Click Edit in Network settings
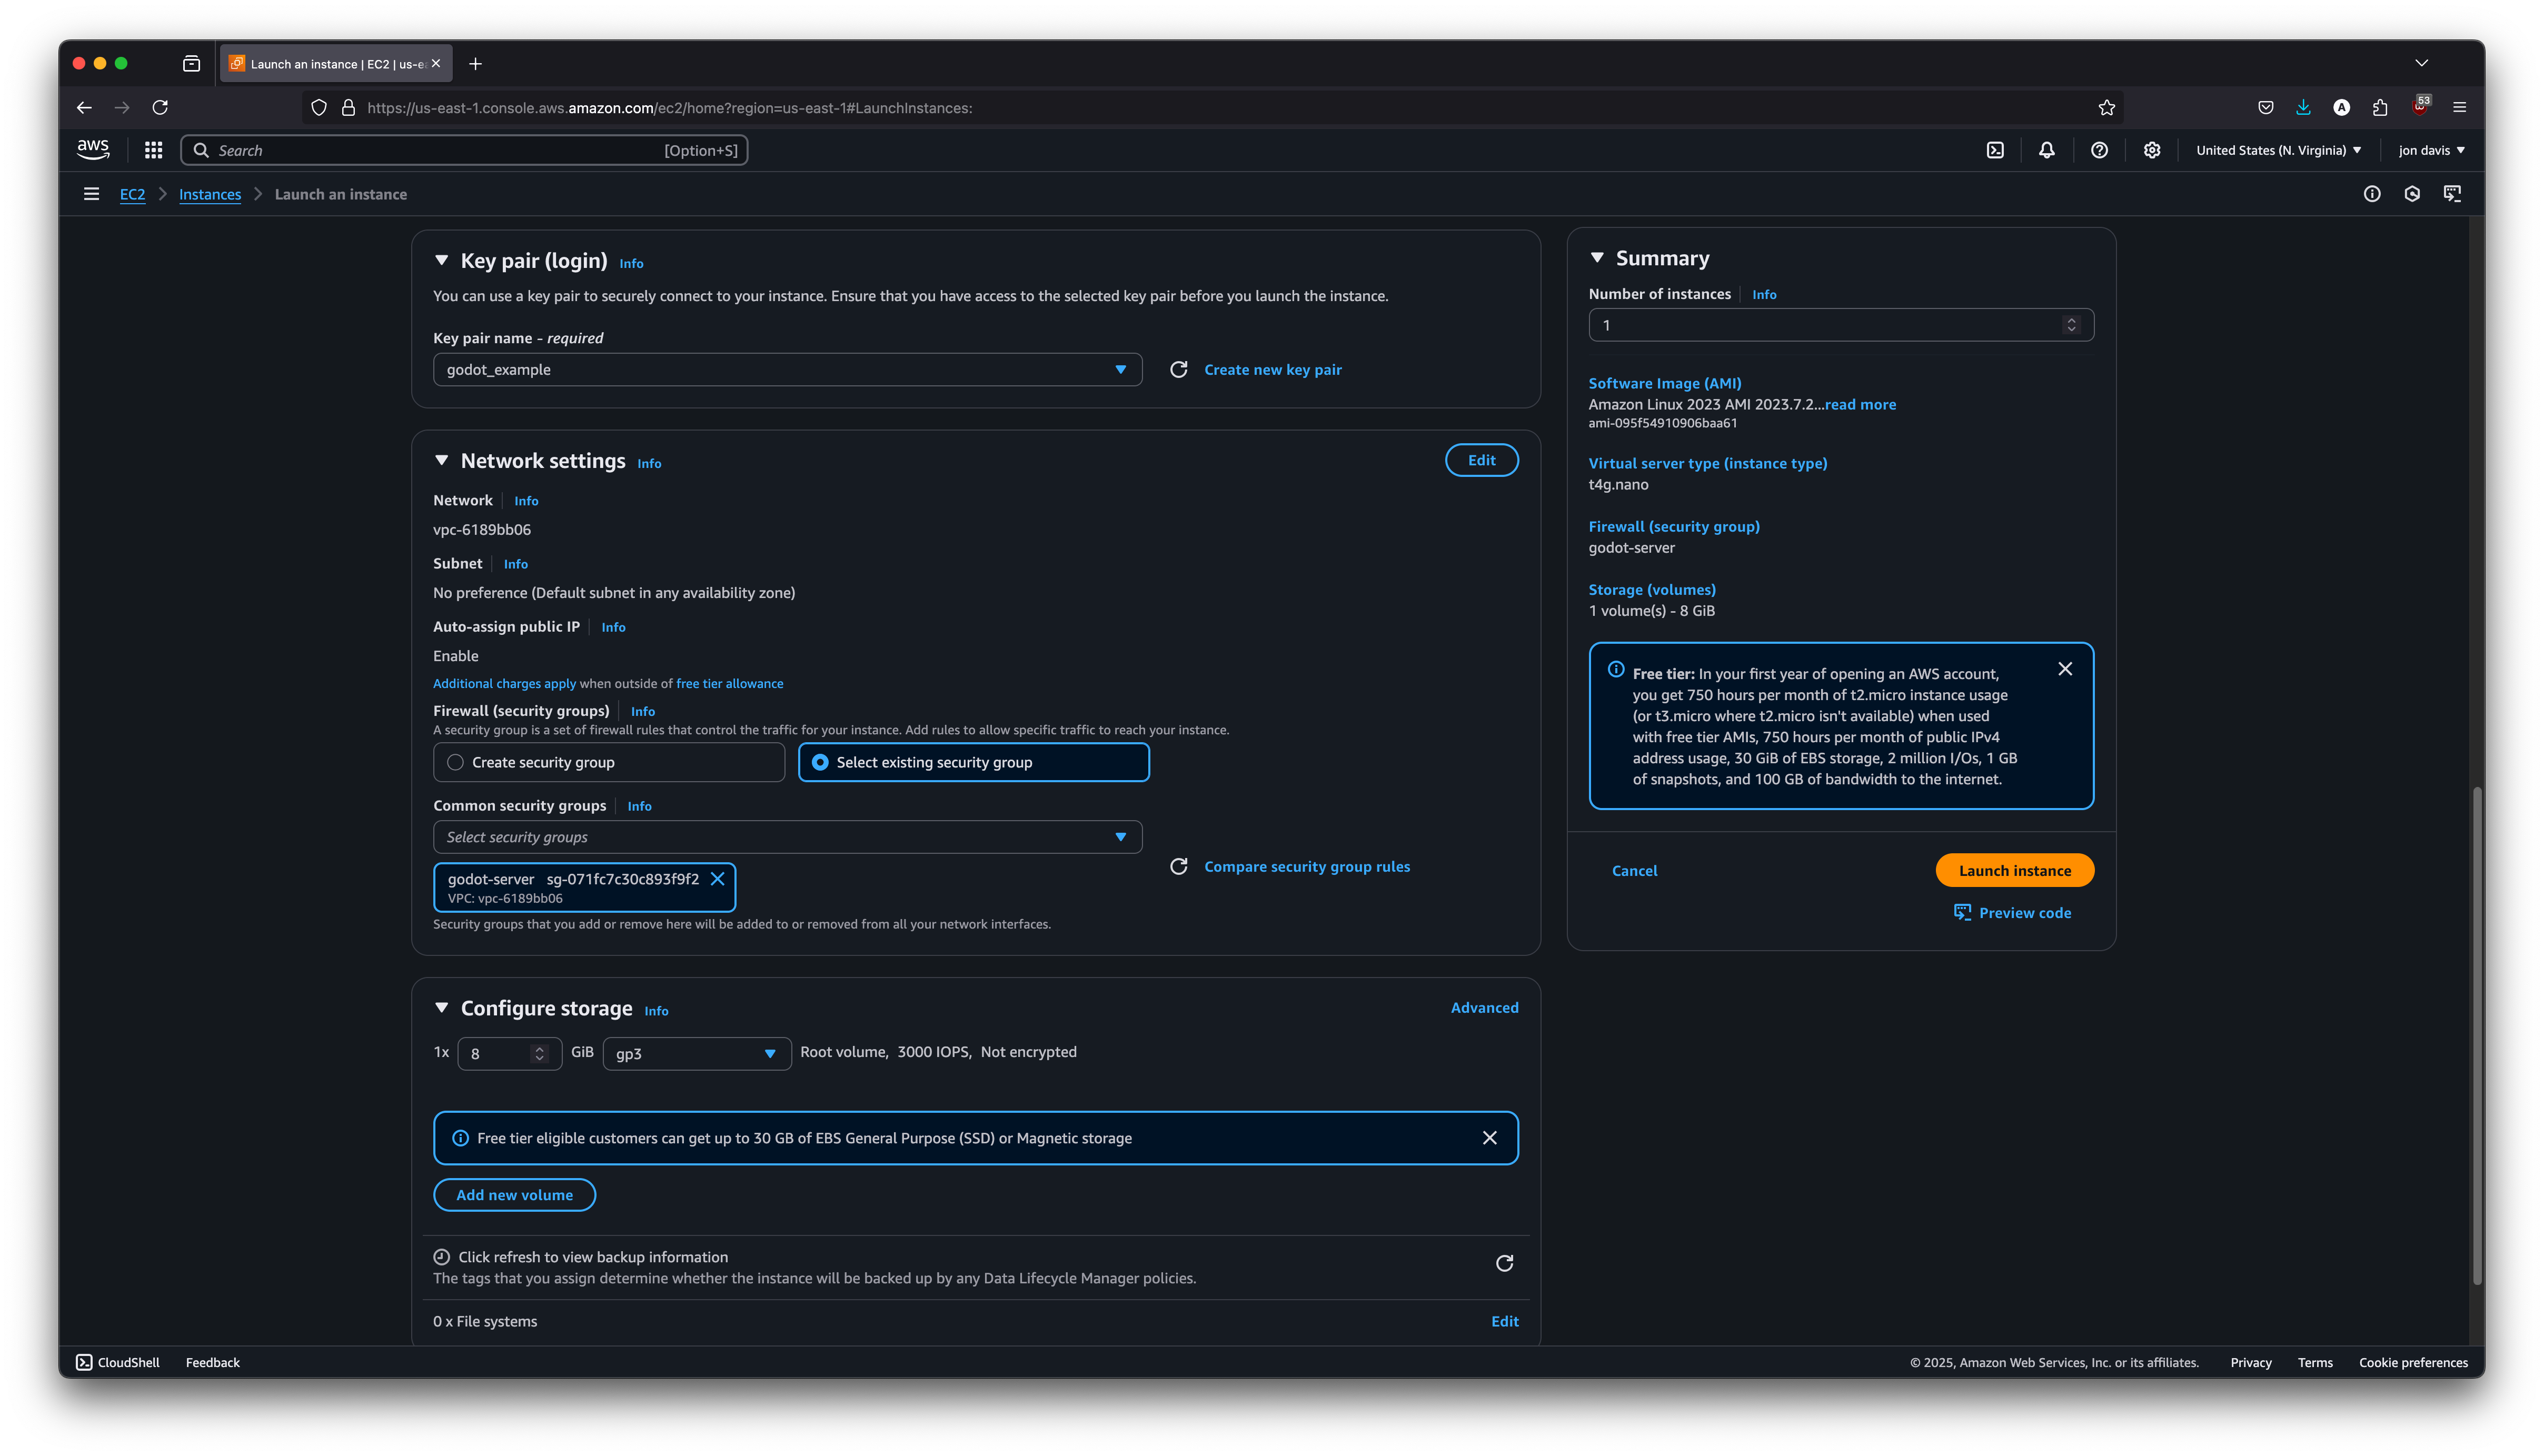This screenshot has width=2544, height=1456. tap(1481, 460)
